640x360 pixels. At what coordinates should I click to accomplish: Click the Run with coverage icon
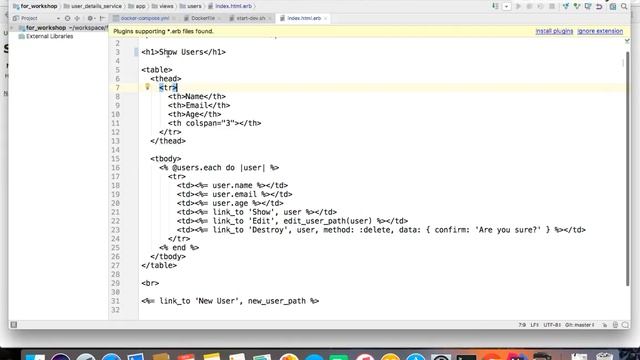[540, 7]
